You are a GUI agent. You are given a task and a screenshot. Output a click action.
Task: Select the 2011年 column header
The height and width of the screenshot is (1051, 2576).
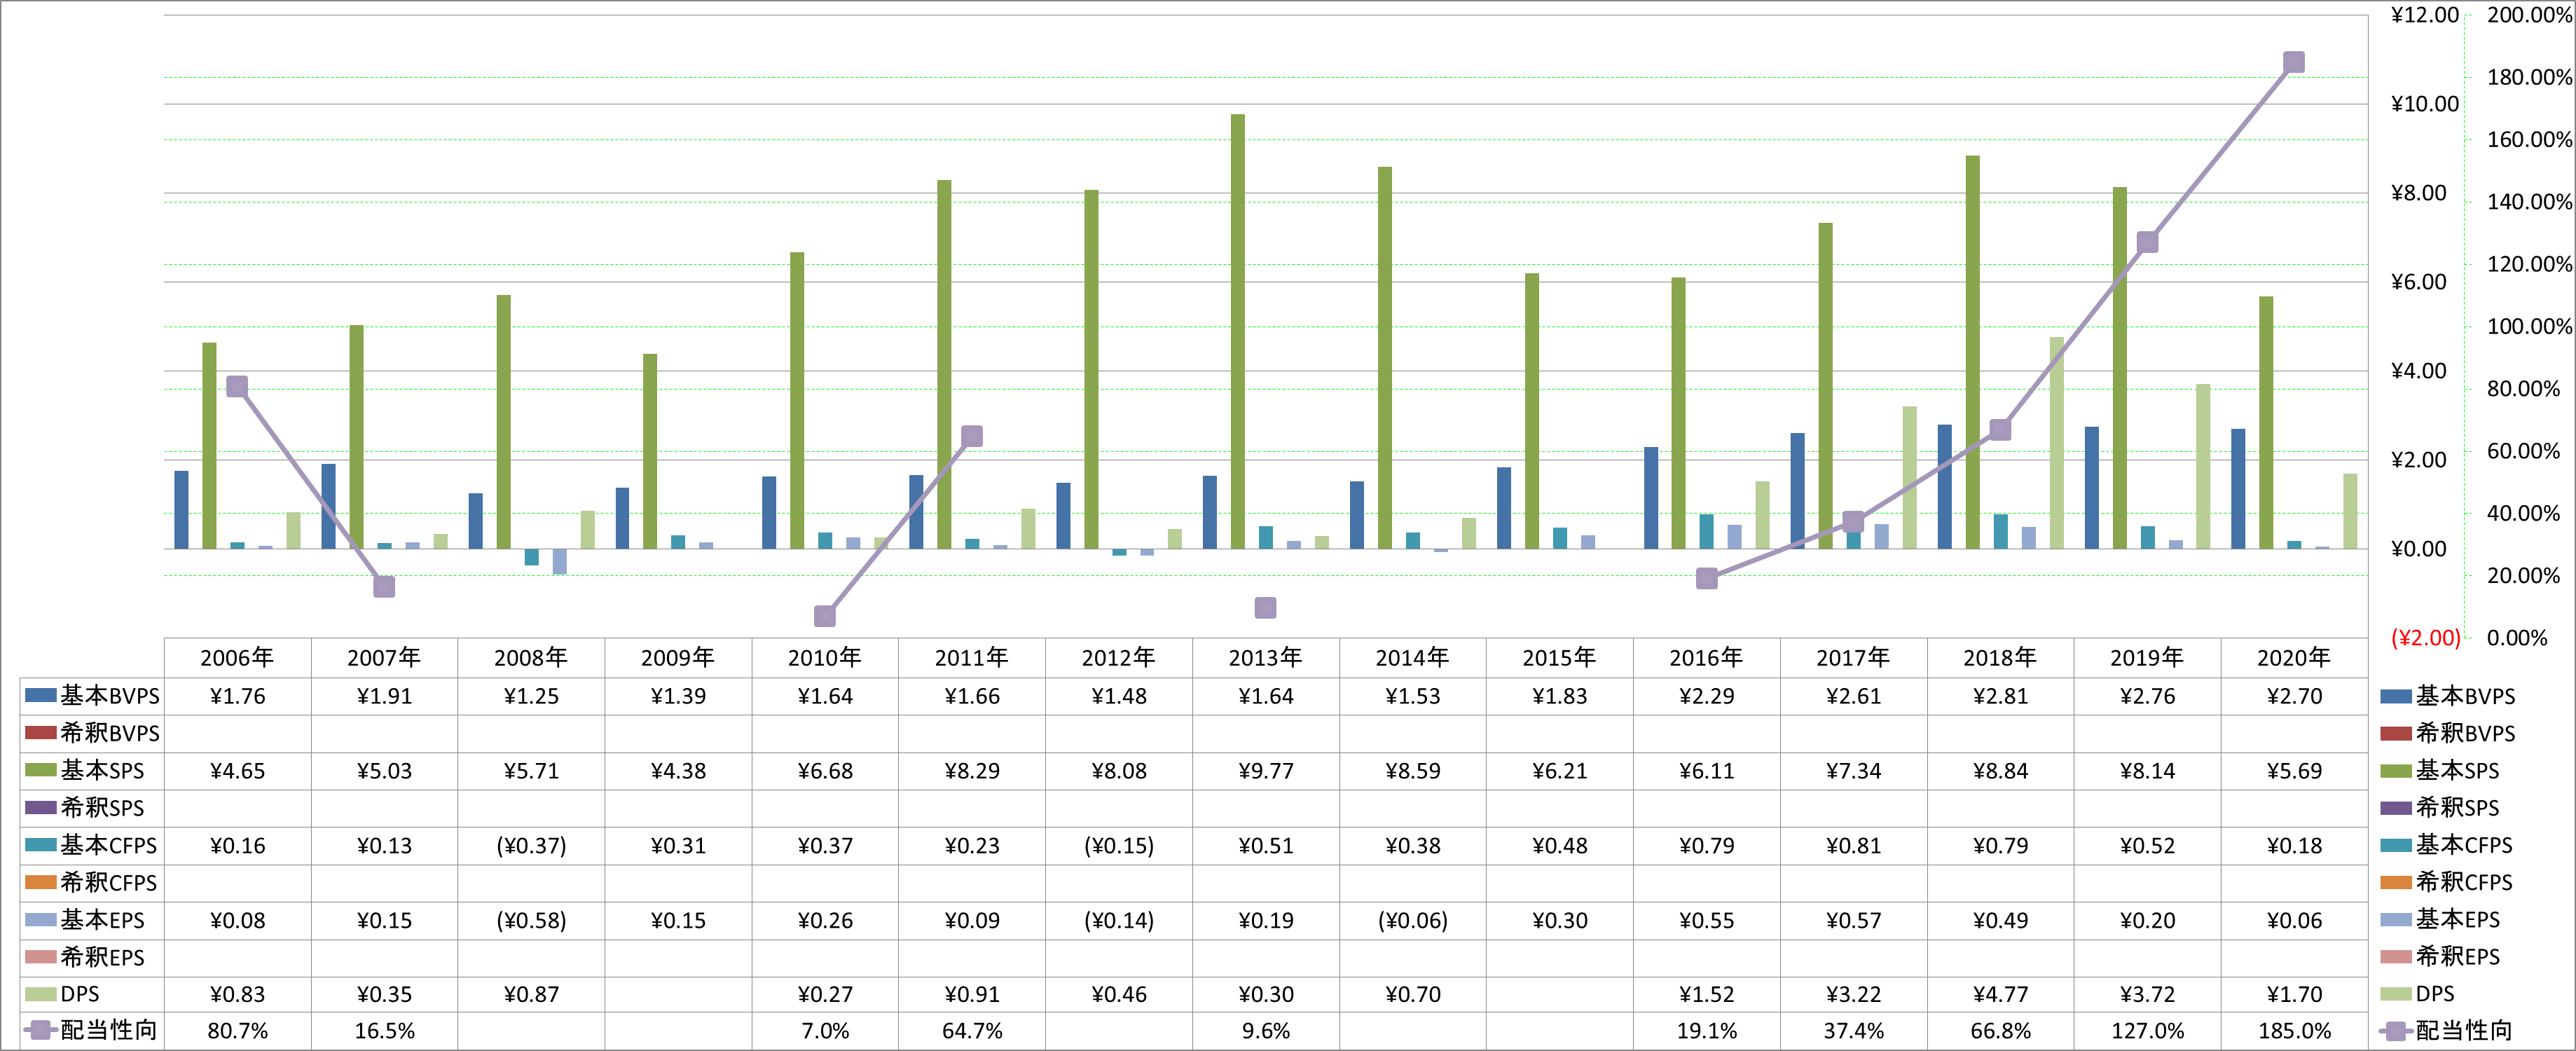pyautogui.click(x=972, y=658)
